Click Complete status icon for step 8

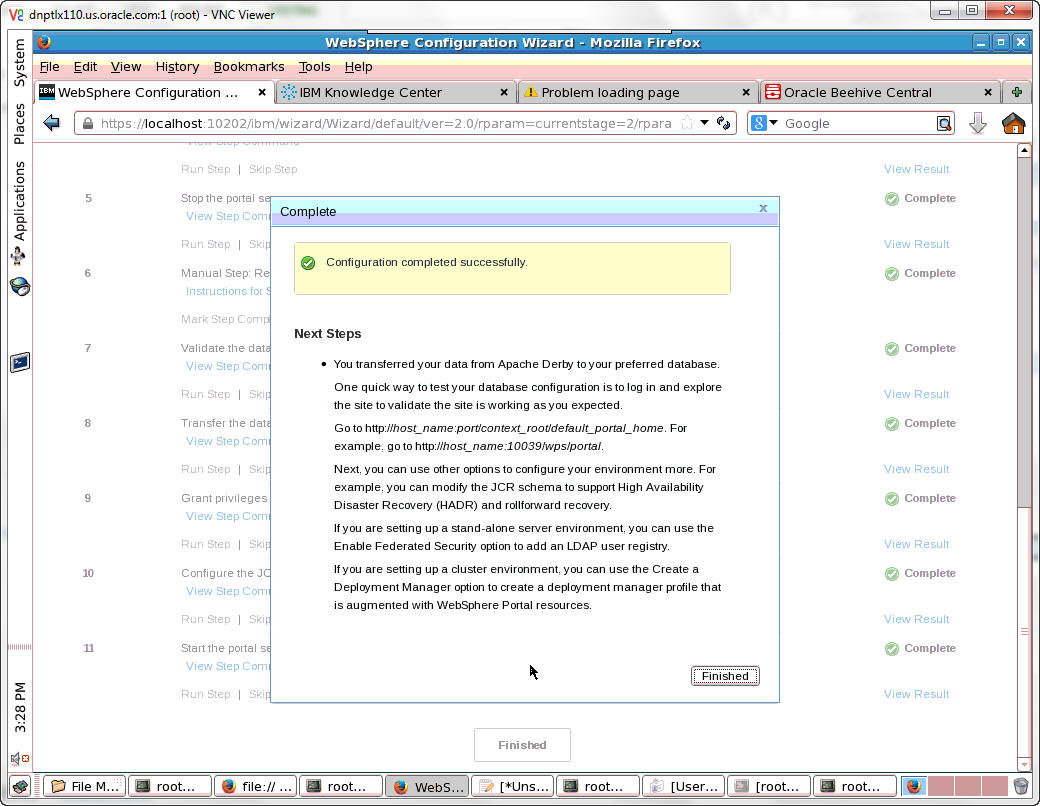tap(892, 423)
